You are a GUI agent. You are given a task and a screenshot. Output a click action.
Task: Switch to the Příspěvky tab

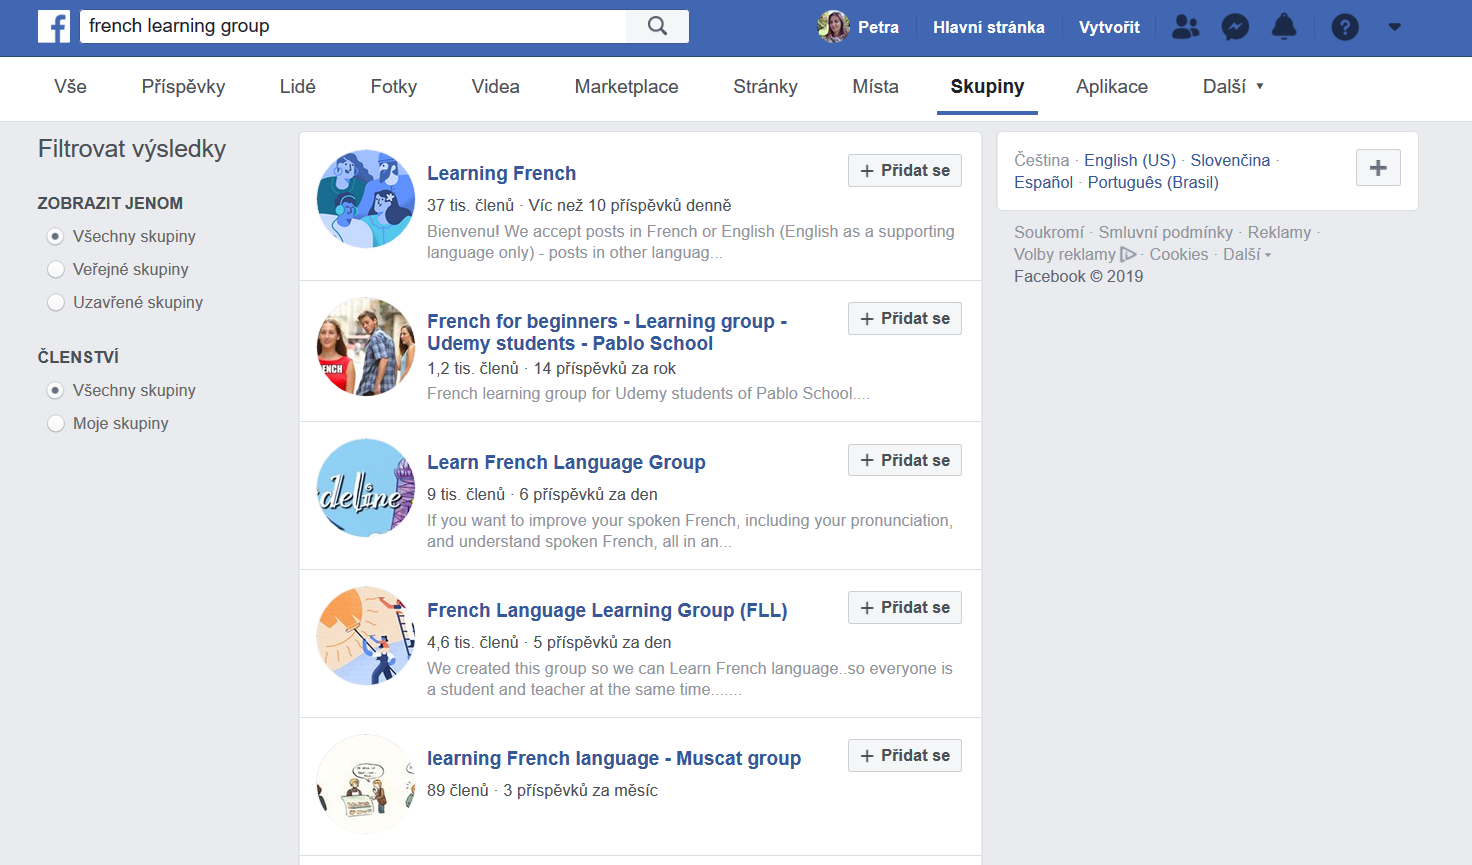pos(183,87)
